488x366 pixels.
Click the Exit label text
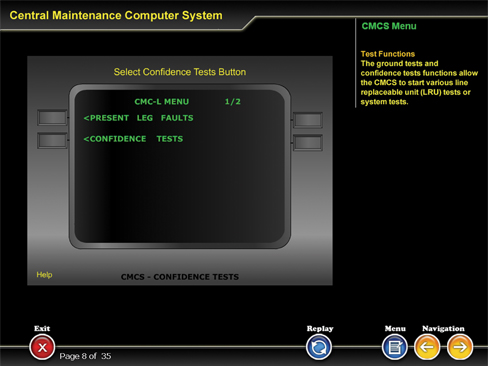pos(42,328)
